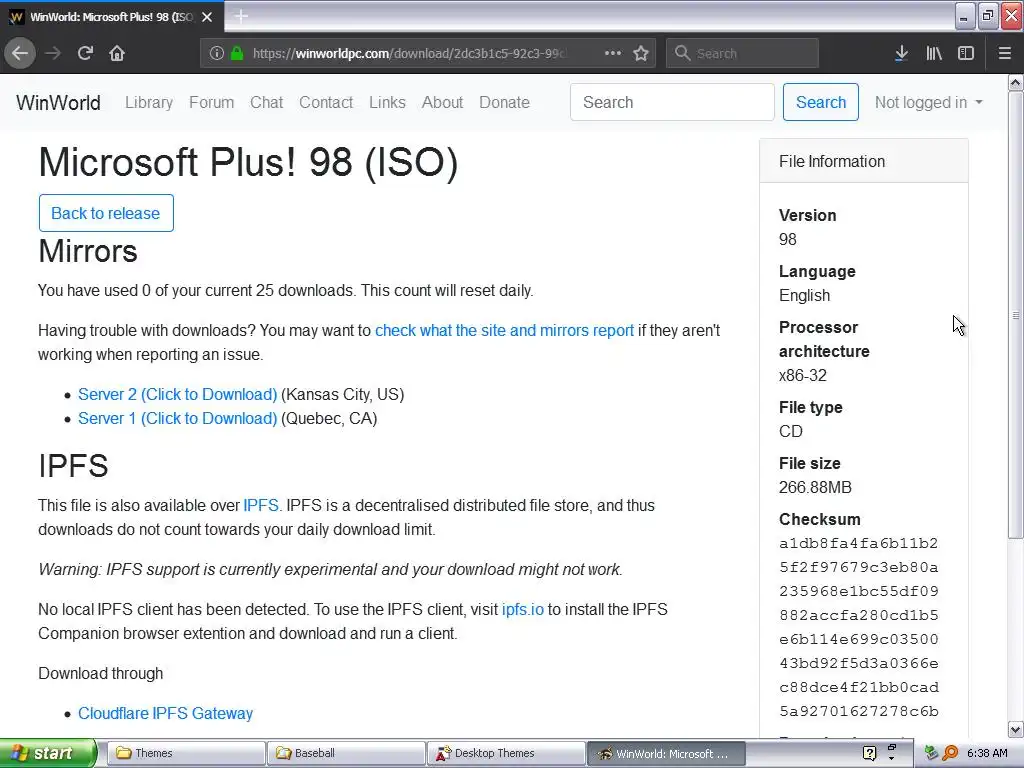Follow the IPFS link in the paragraph
Image resolution: width=1024 pixels, height=768 pixels.
(261, 505)
